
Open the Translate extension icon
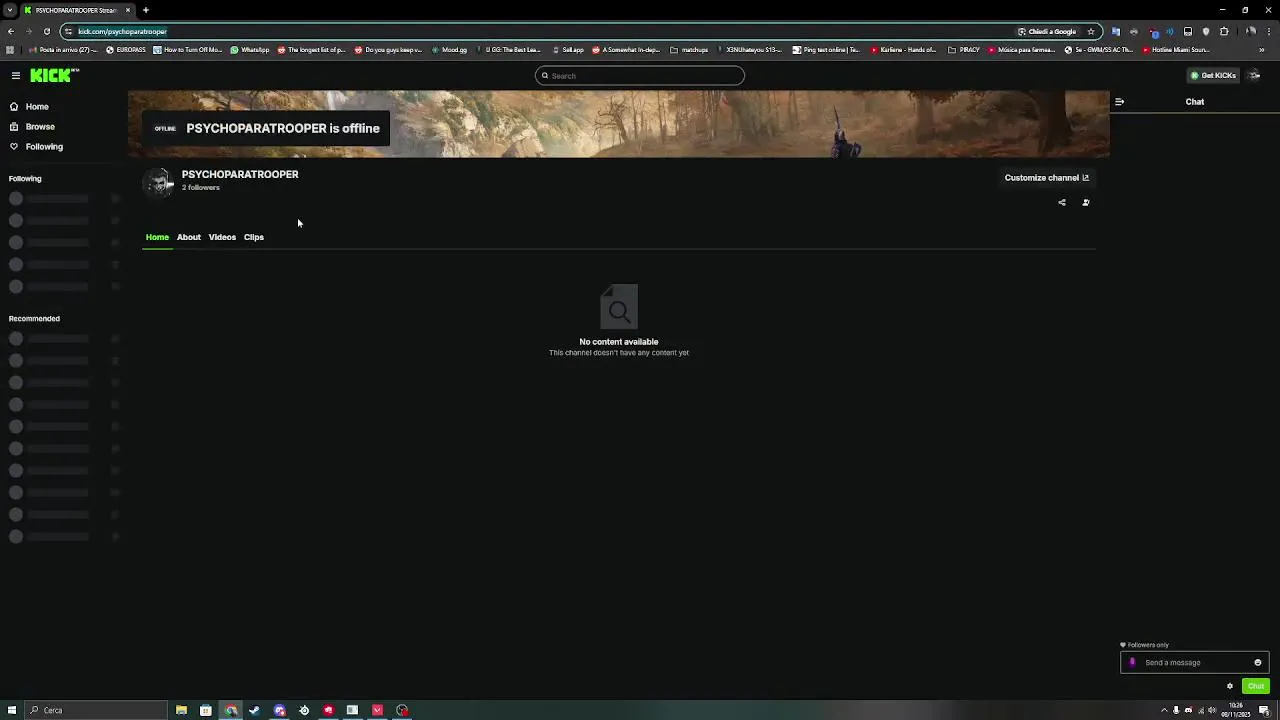1116,31
